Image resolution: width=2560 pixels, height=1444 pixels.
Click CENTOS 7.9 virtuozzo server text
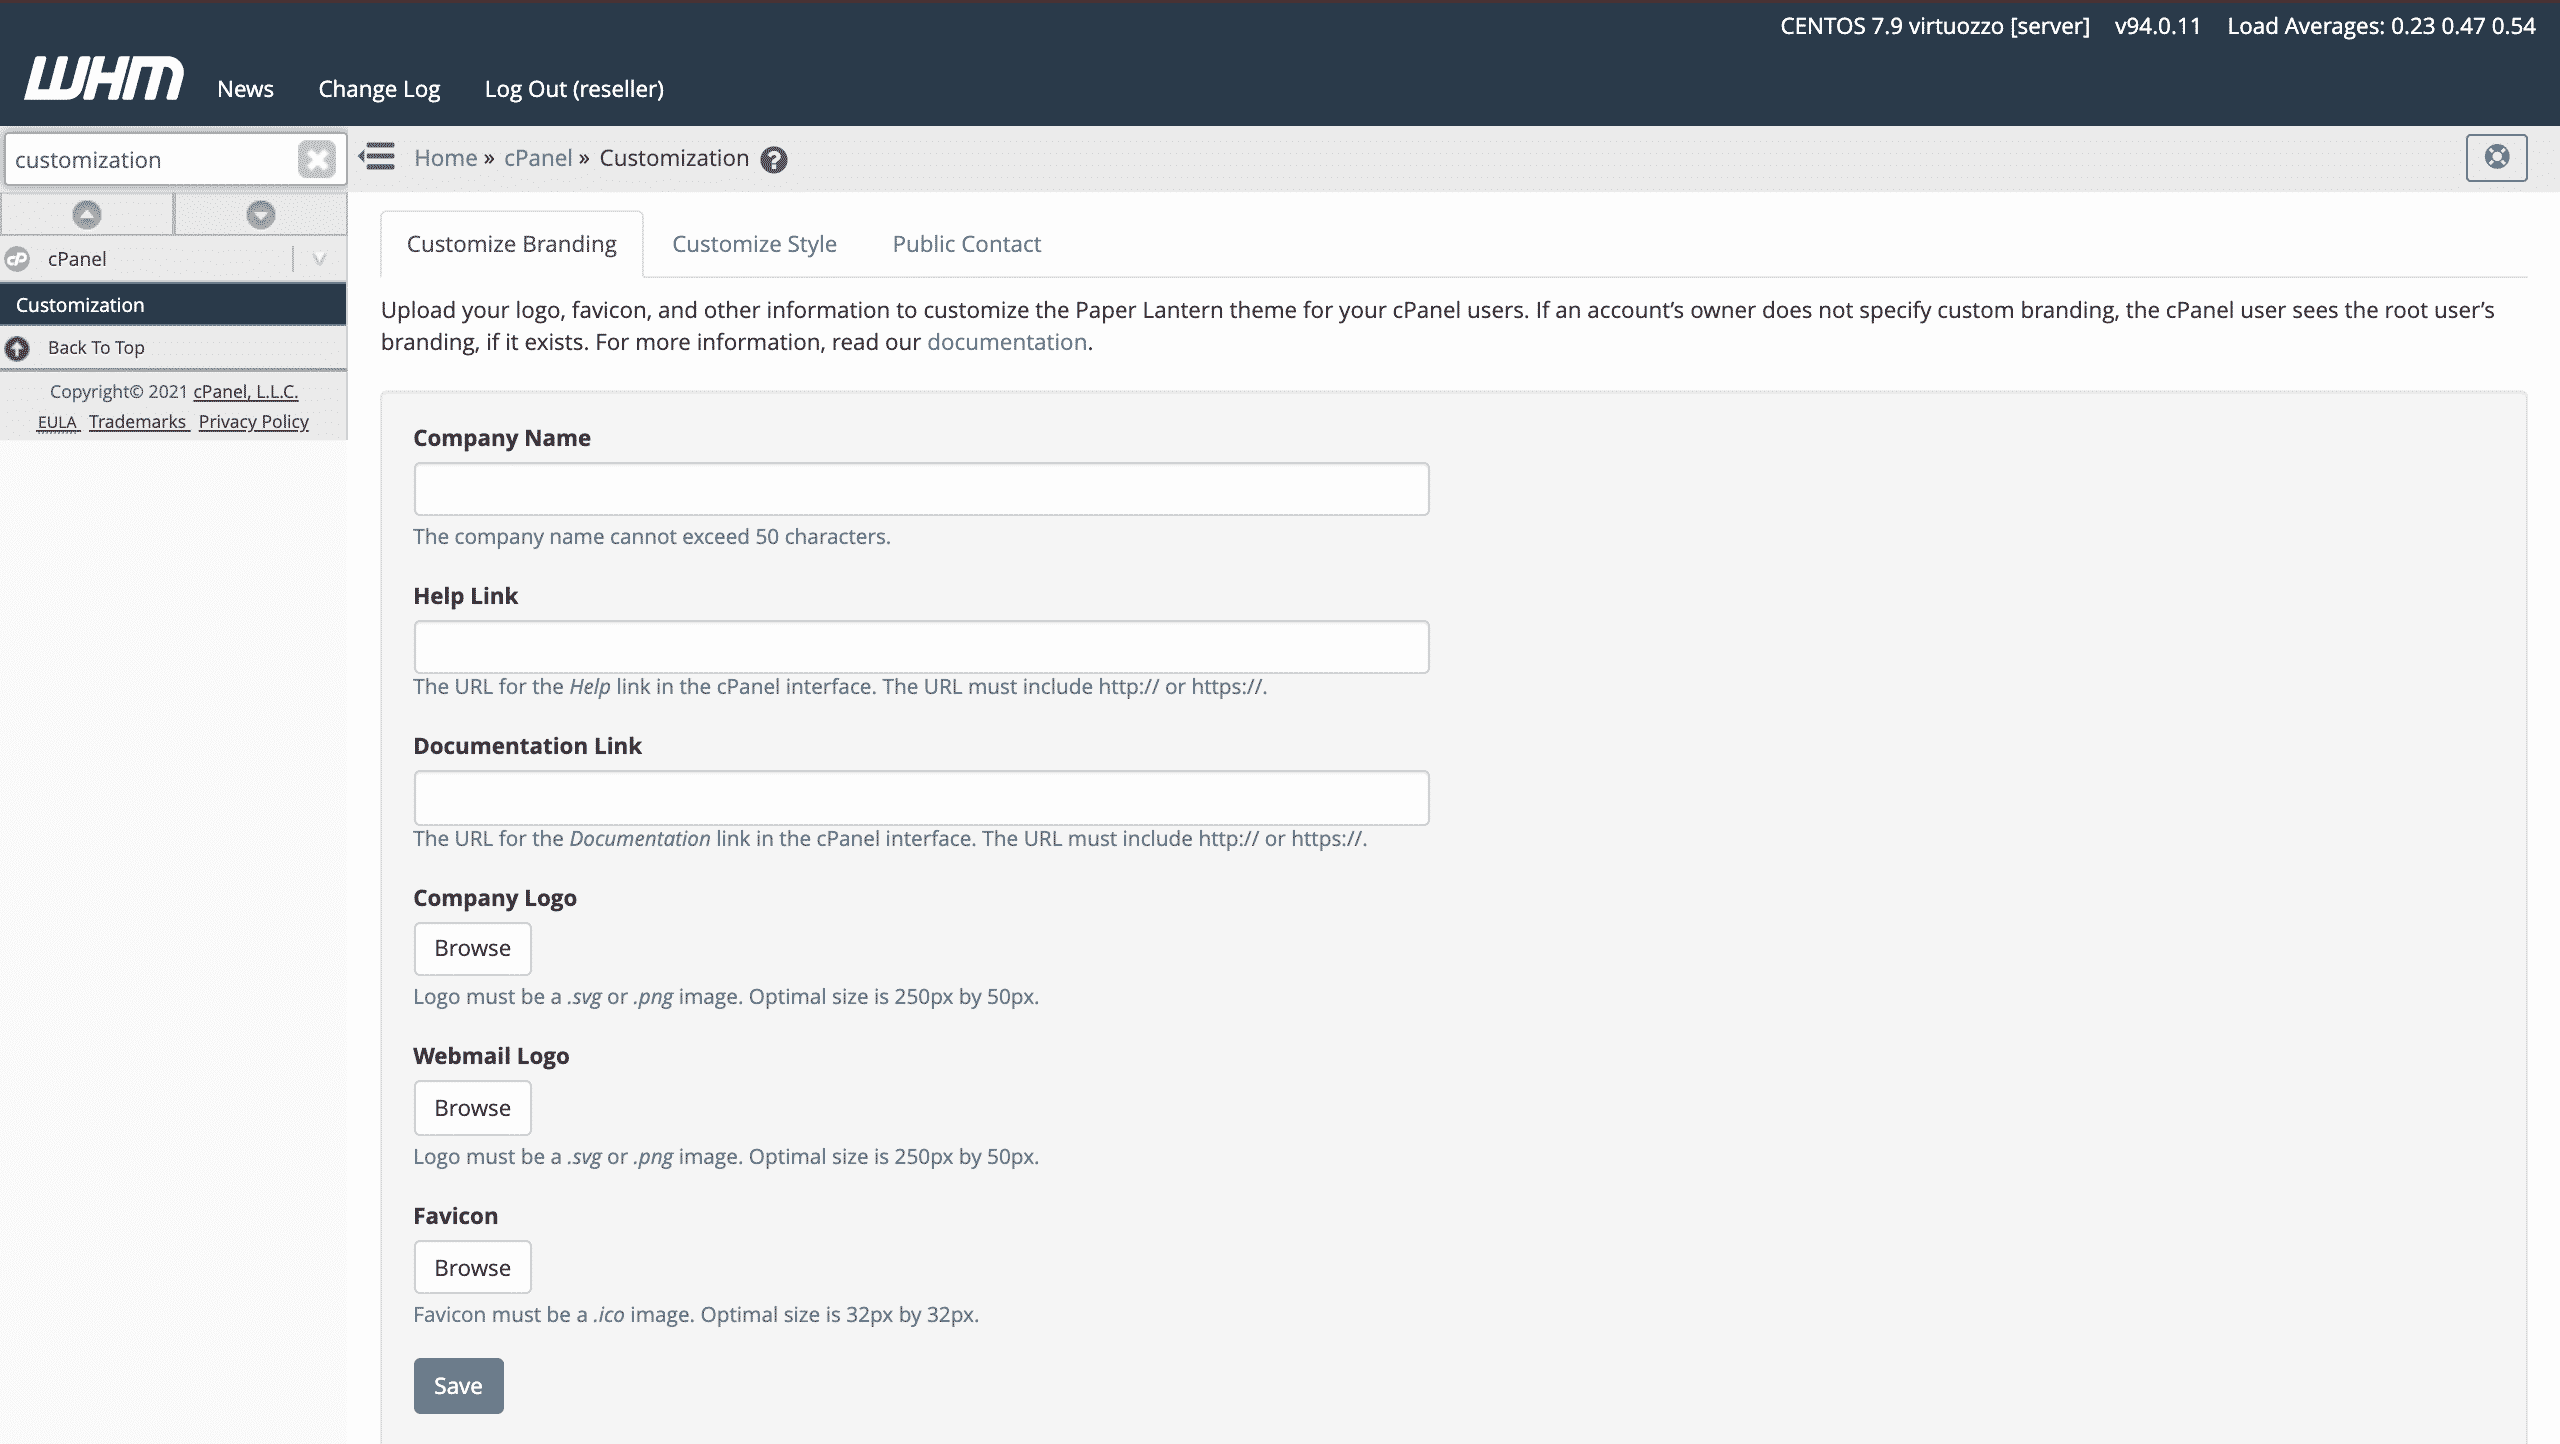tap(1935, 26)
